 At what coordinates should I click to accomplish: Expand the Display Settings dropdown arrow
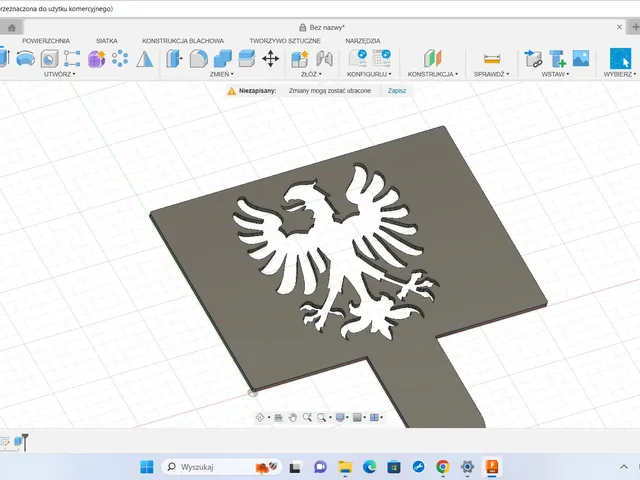point(347,418)
